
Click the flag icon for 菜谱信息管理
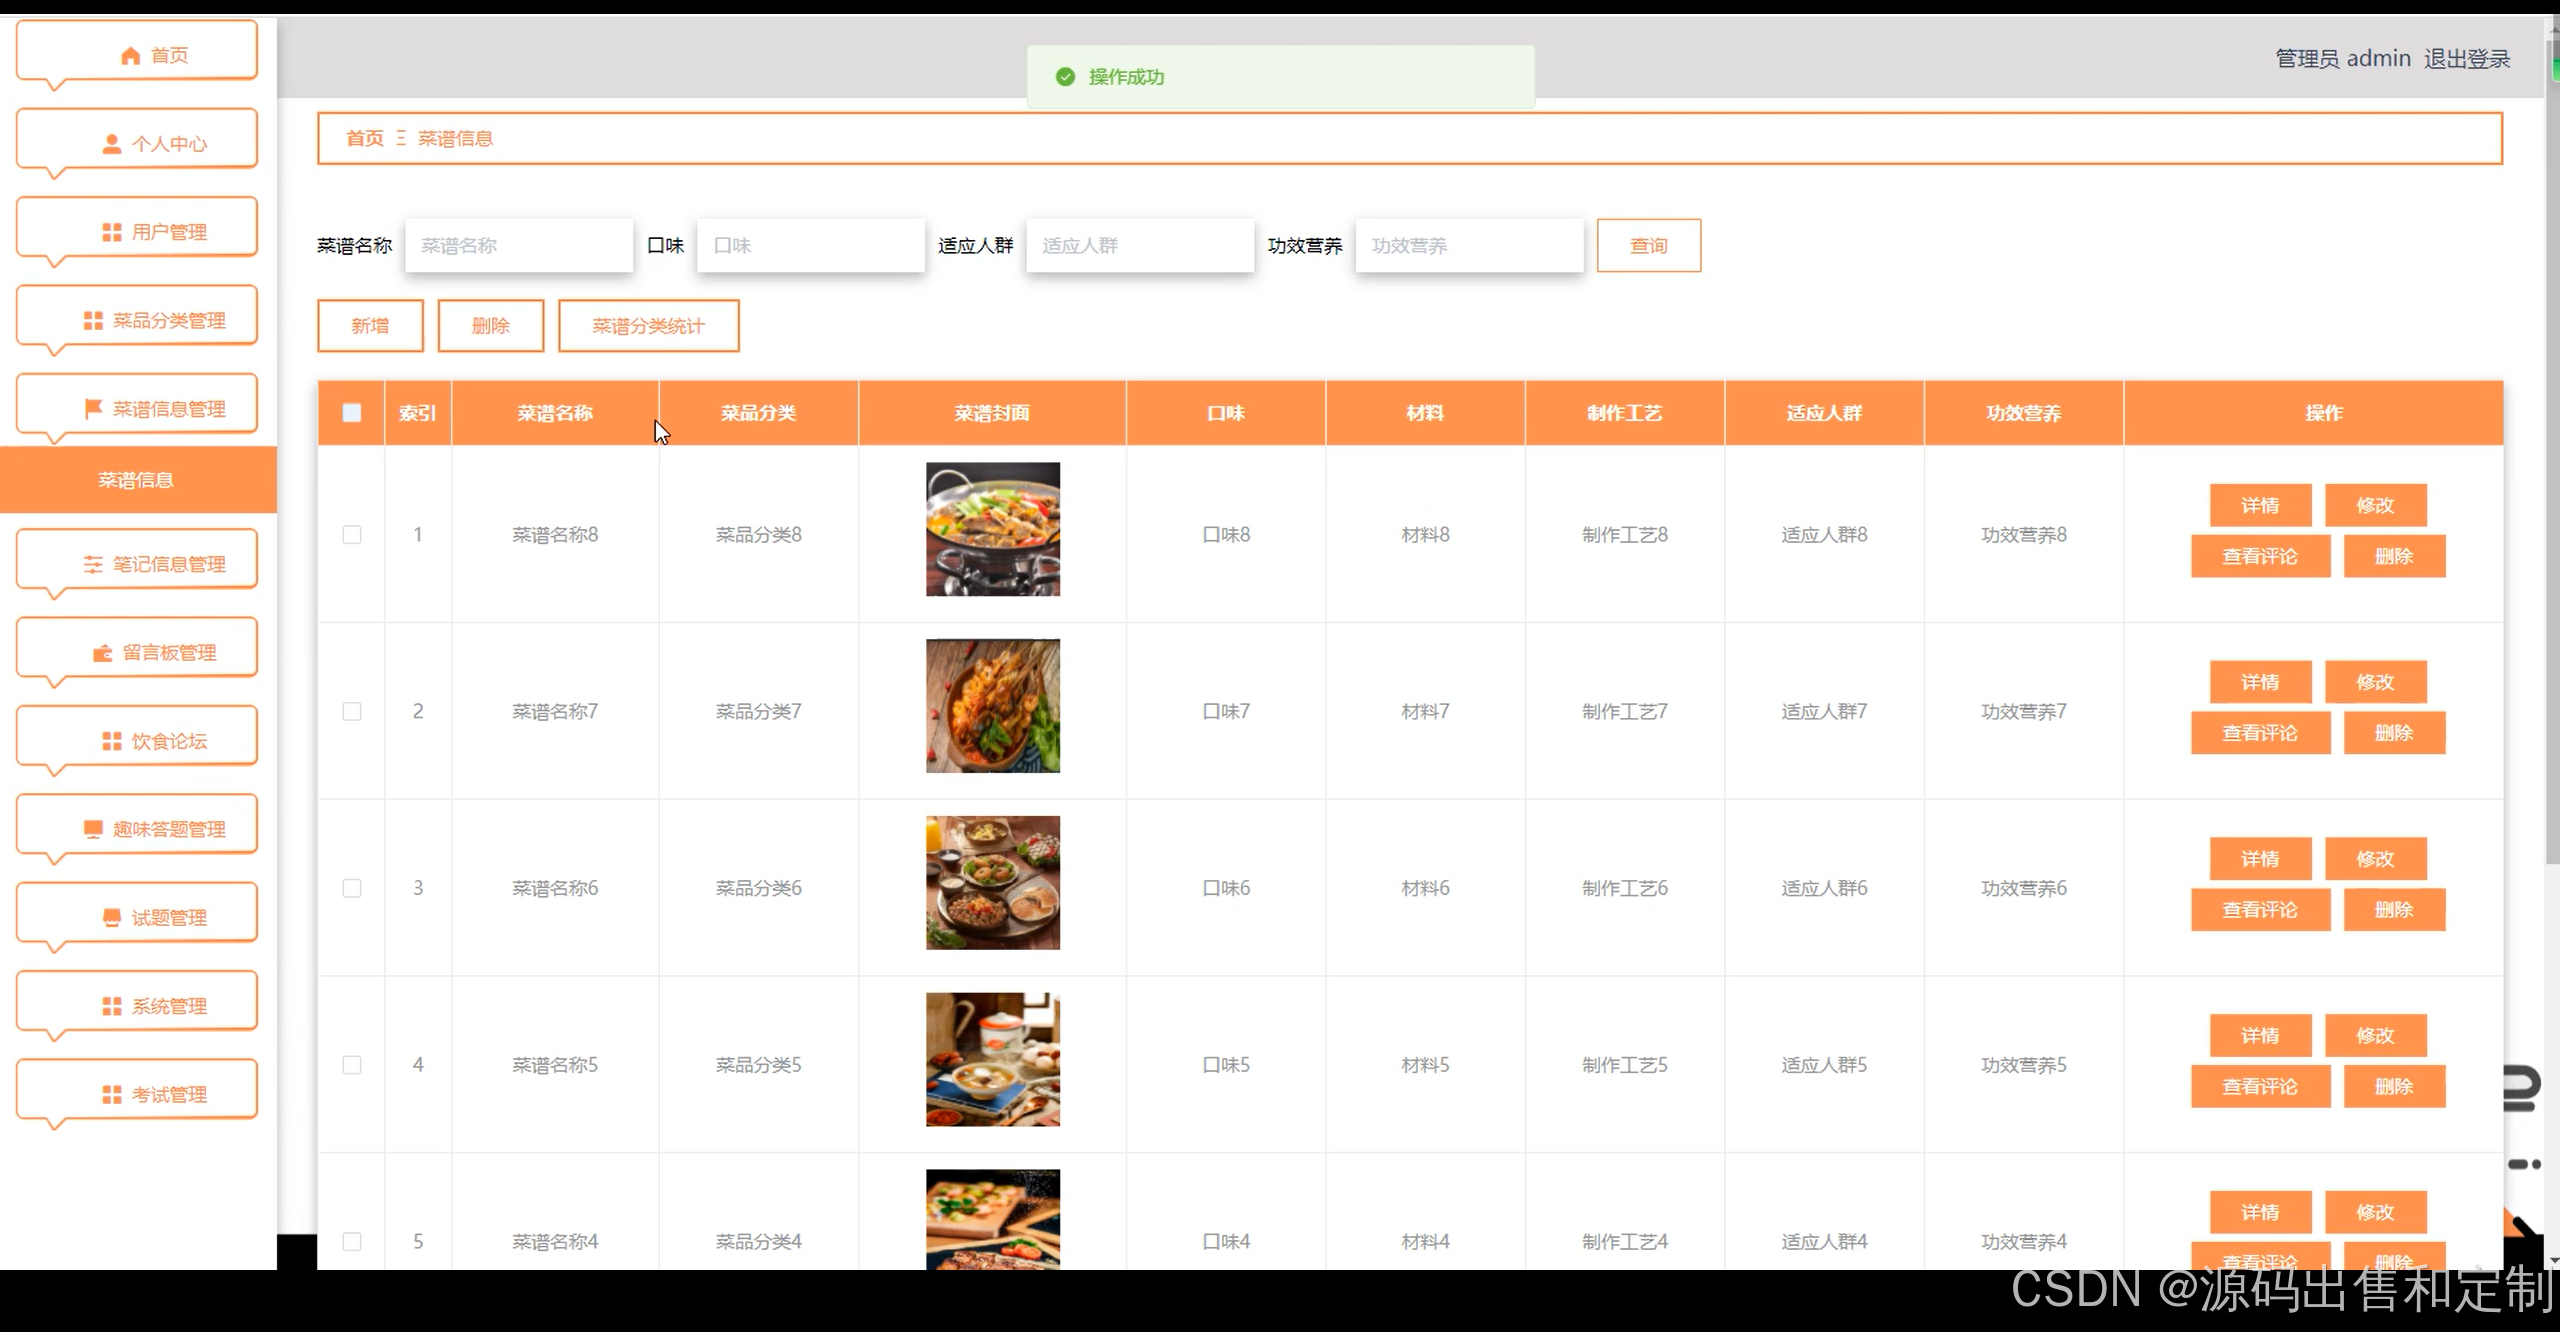(93, 408)
